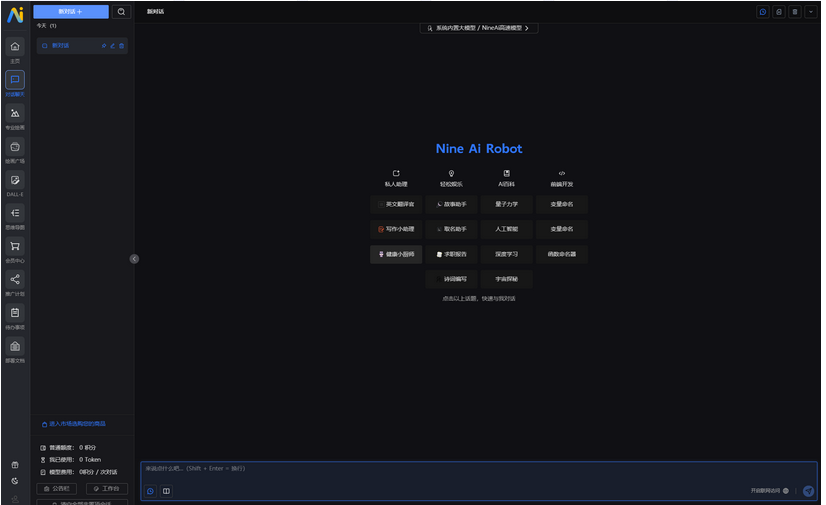
Task: Delete the 新对话 conversation with trash icon
Action: pos(122,46)
